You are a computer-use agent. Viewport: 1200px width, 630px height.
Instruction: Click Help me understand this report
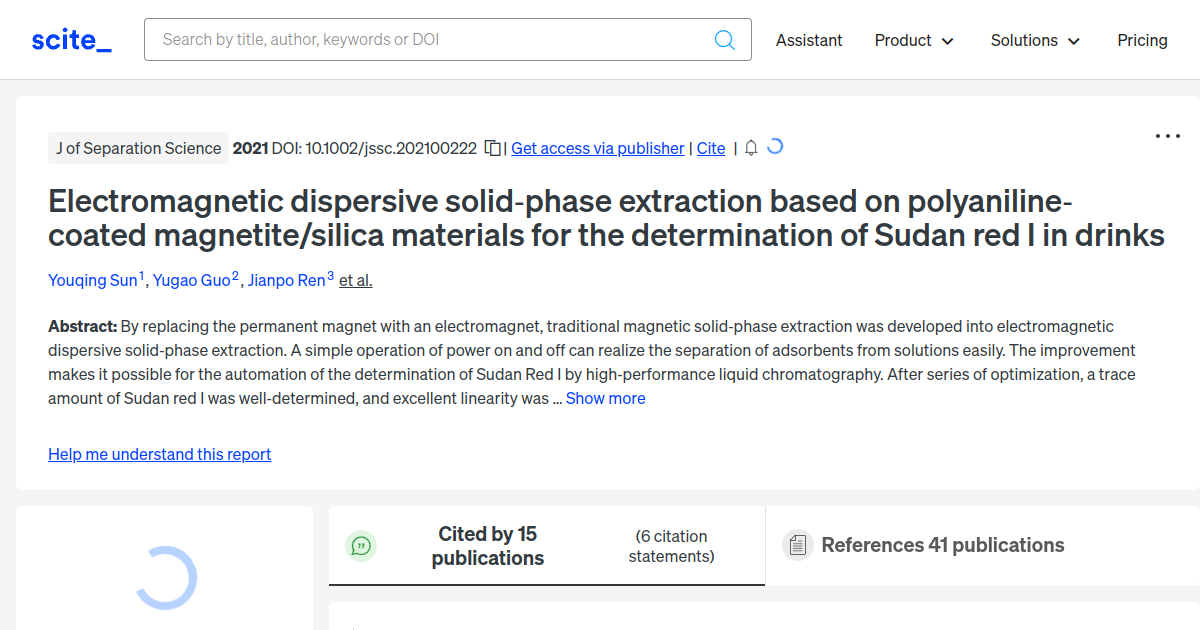click(x=160, y=454)
